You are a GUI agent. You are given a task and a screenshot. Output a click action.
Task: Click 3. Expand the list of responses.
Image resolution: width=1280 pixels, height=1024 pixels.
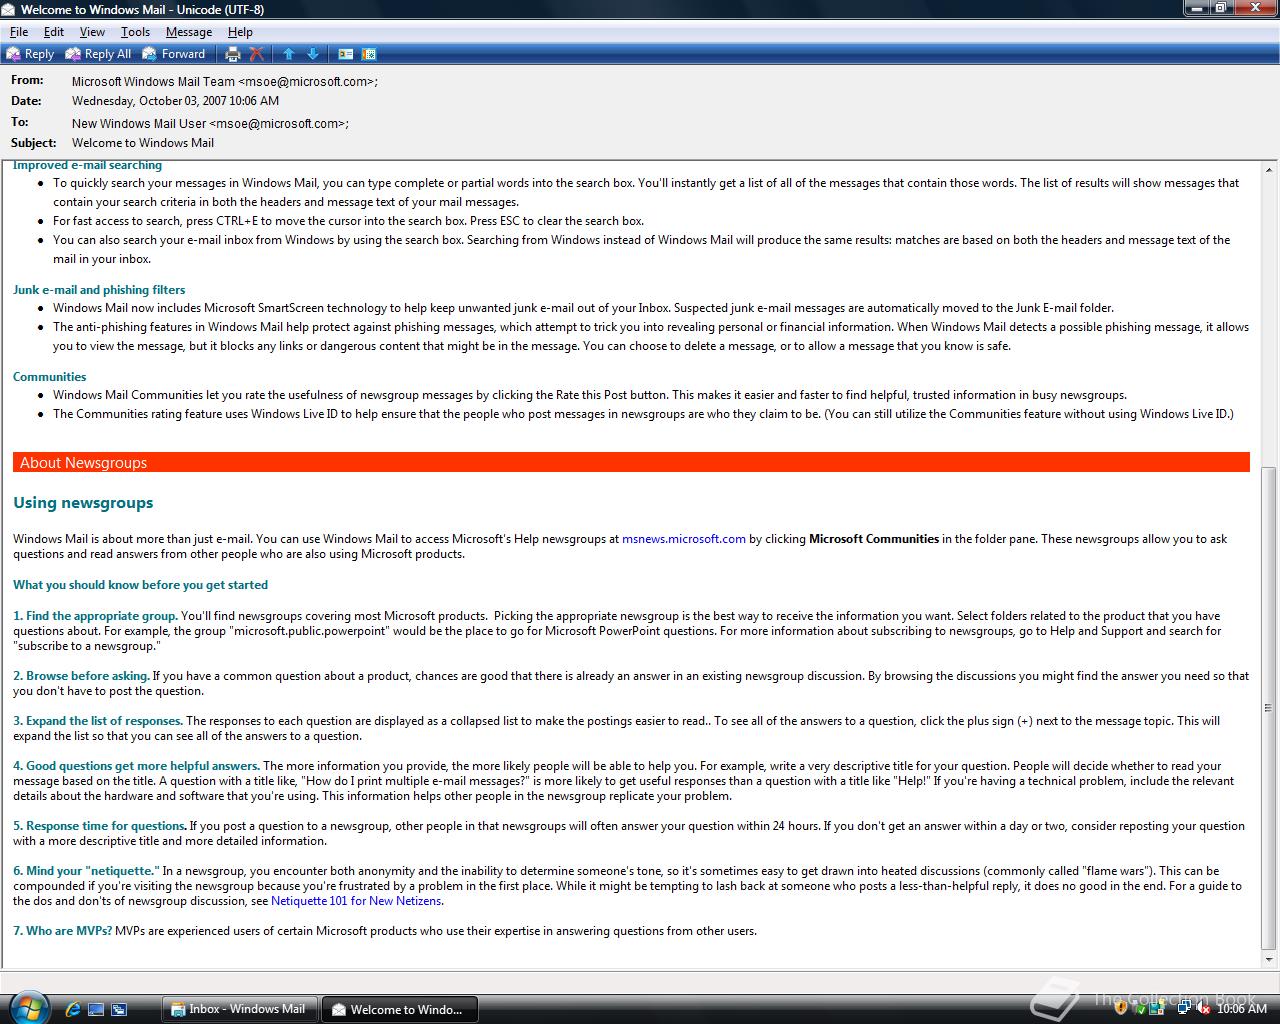click(98, 721)
